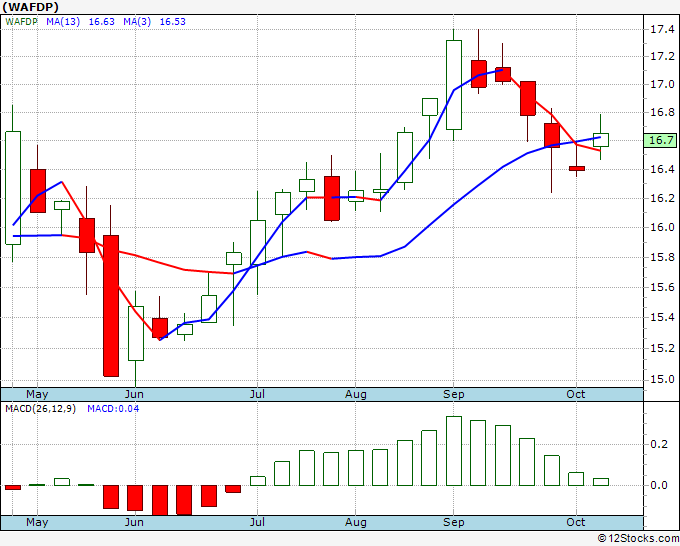Click the MA(3) legend label
The width and height of the screenshot is (680, 546).
[137, 22]
